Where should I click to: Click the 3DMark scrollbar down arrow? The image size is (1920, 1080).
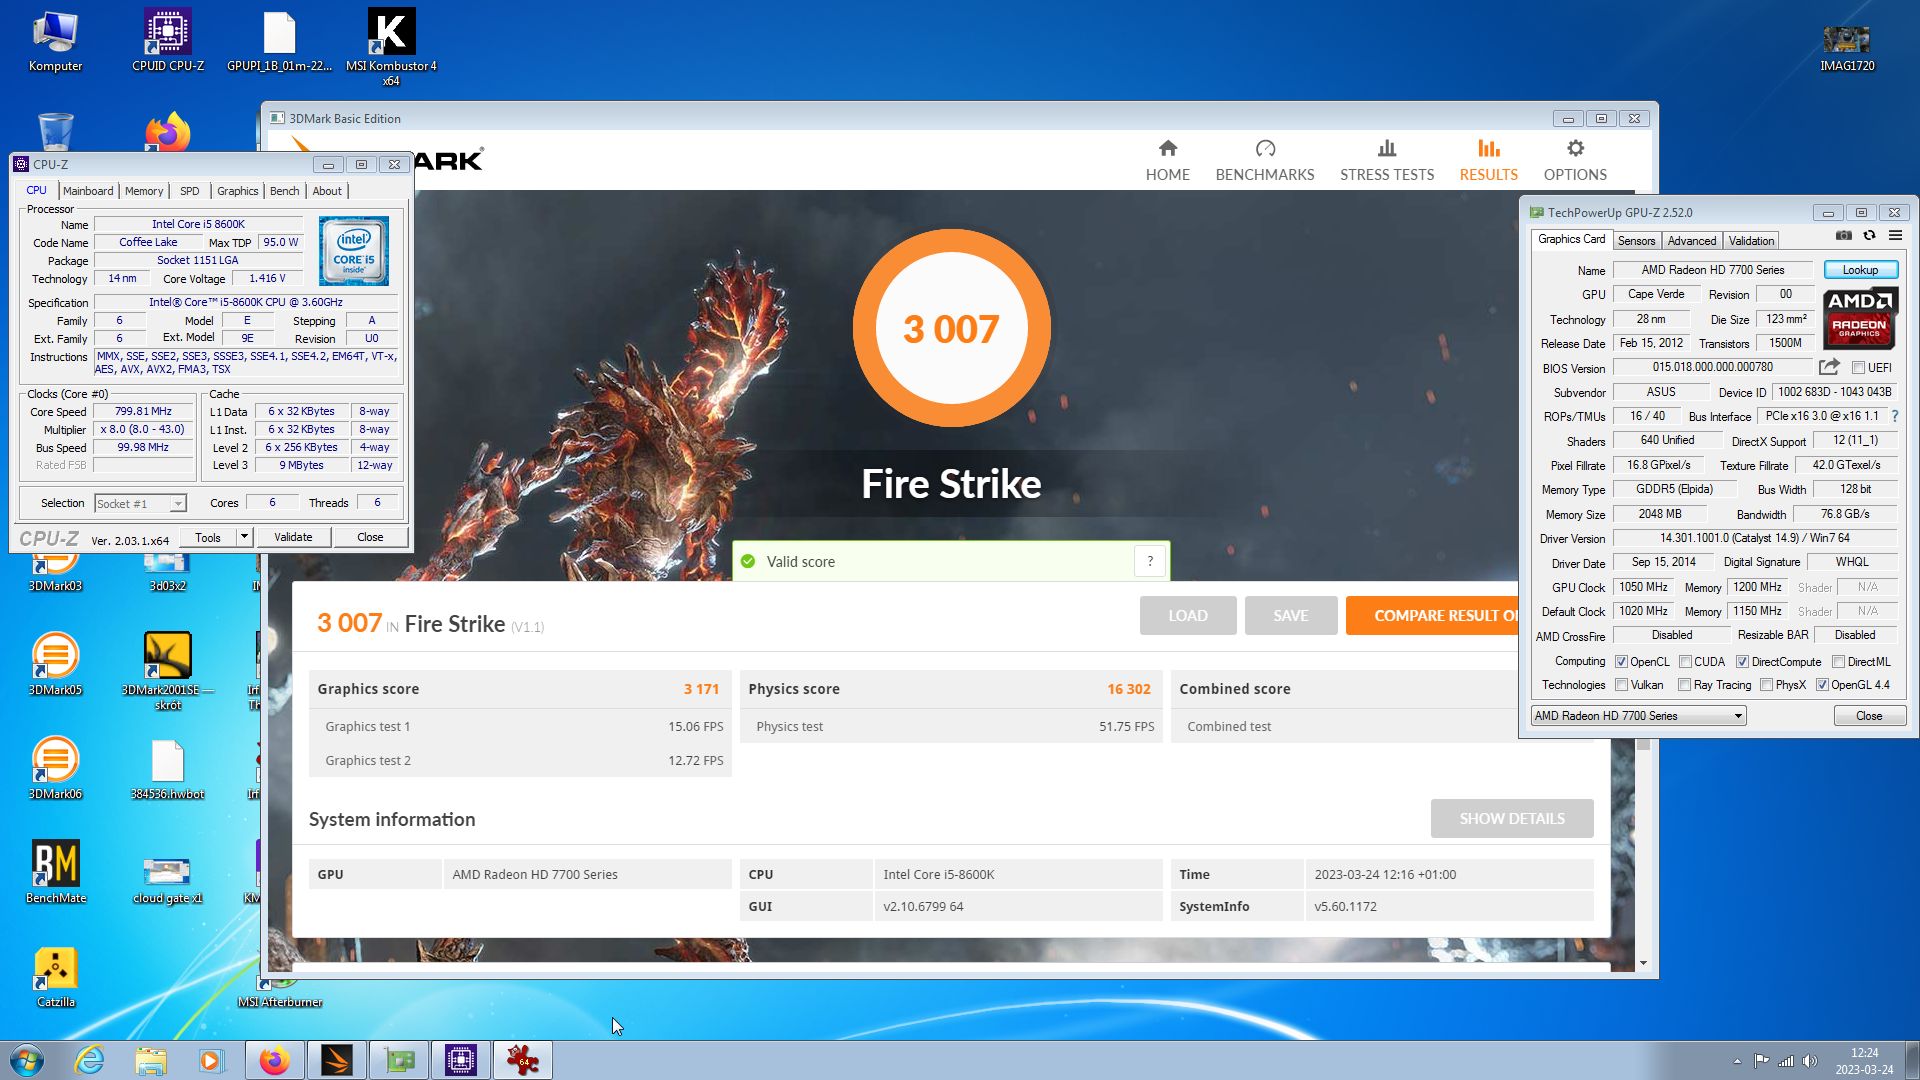pos(1643,963)
